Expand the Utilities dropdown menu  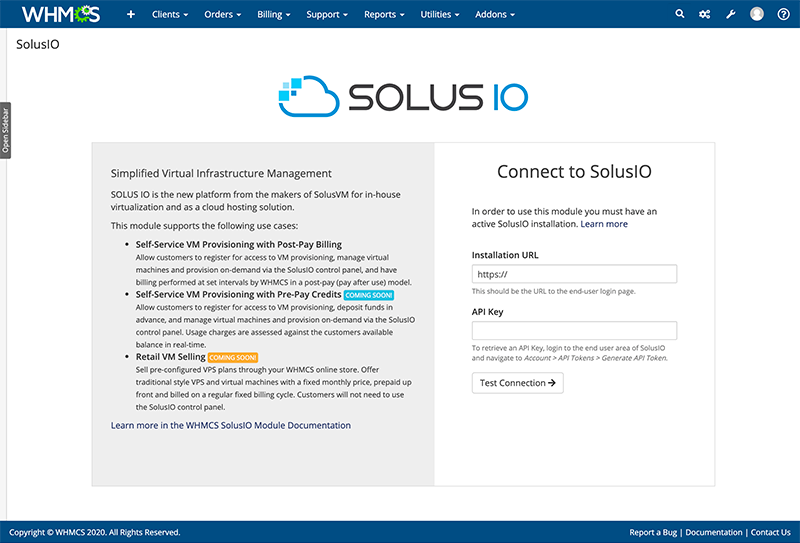[441, 15]
